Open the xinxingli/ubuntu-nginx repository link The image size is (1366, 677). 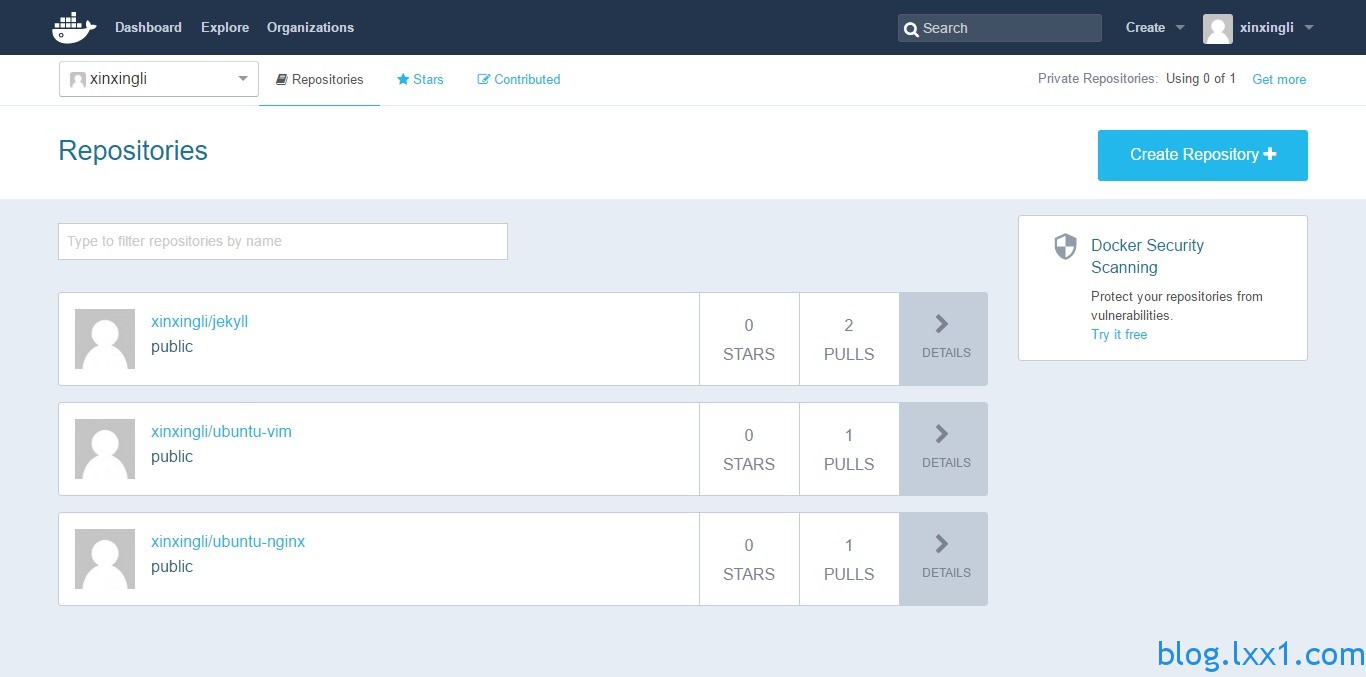228,542
